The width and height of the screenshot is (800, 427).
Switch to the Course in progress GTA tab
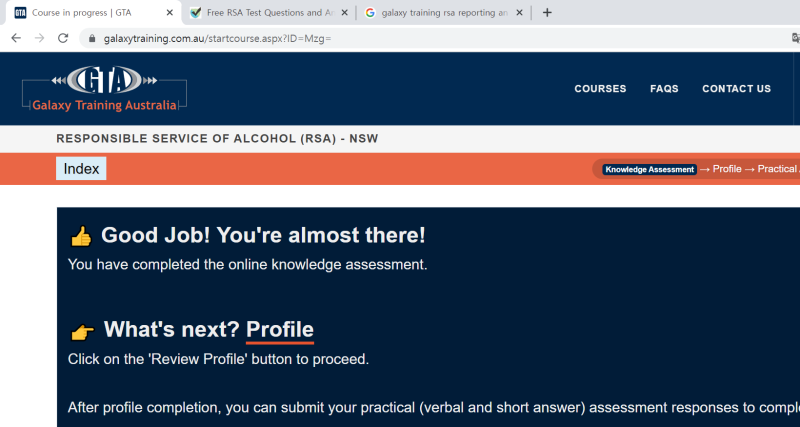(x=93, y=13)
